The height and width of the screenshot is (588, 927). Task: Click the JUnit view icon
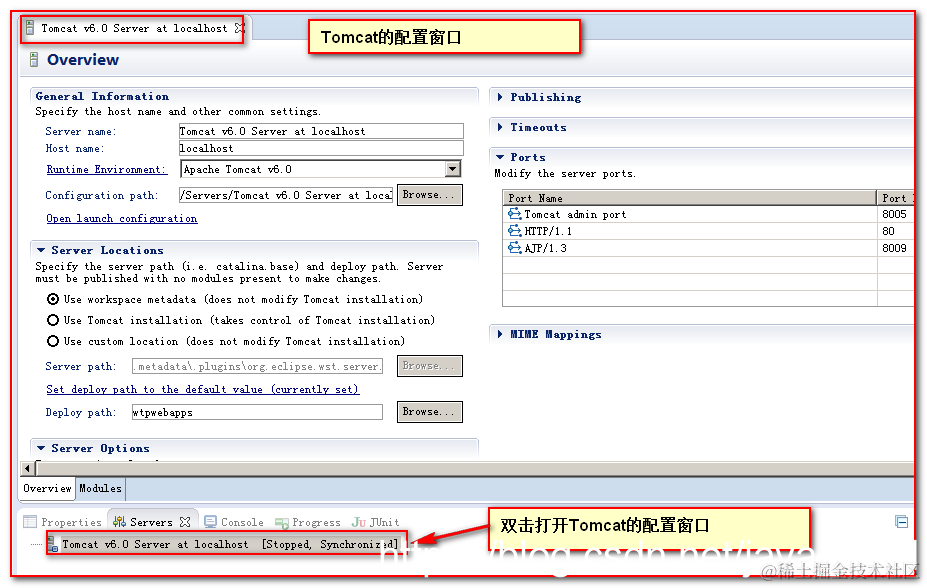coord(358,522)
